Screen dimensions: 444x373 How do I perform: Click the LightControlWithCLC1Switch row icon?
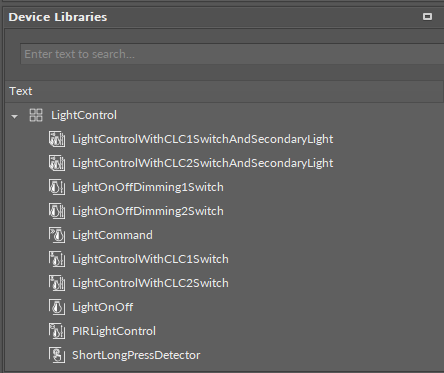pos(57,259)
